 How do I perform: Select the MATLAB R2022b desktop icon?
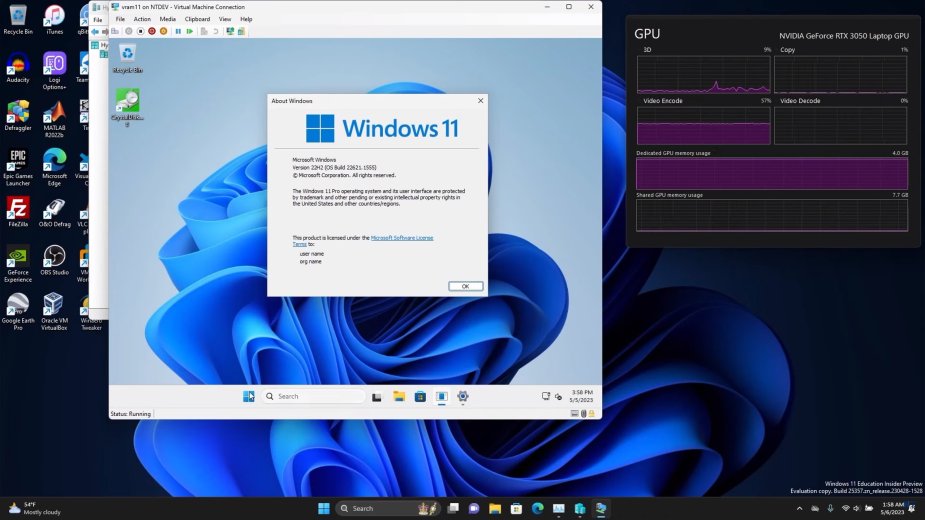pyautogui.click(x=54, y=119)
